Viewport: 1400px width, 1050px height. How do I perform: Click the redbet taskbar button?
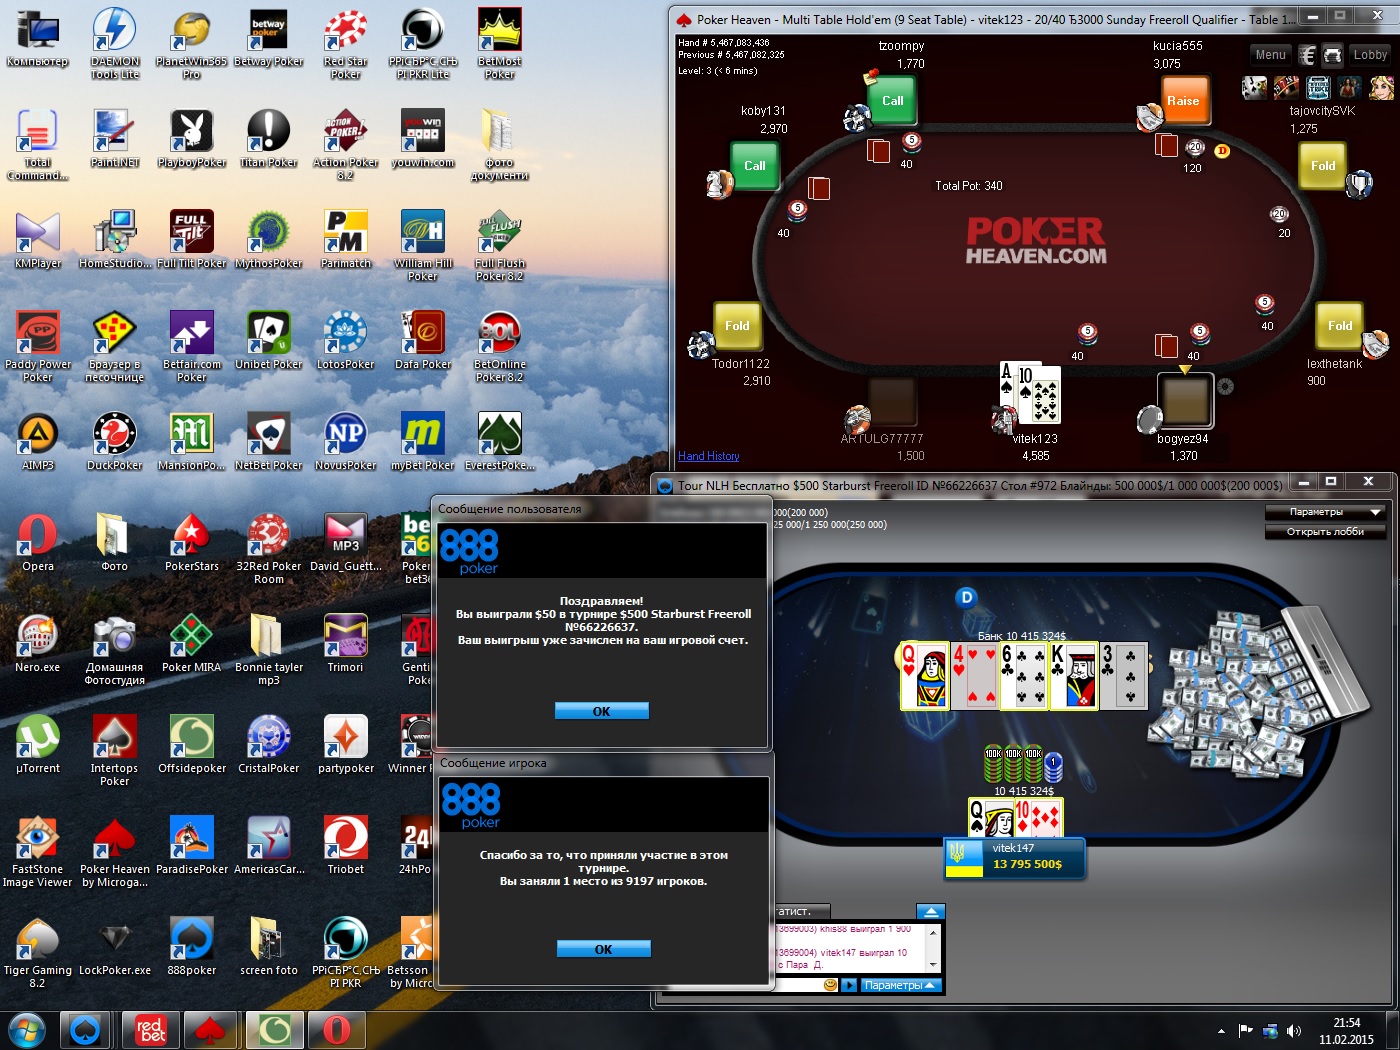coord(151,1029)
